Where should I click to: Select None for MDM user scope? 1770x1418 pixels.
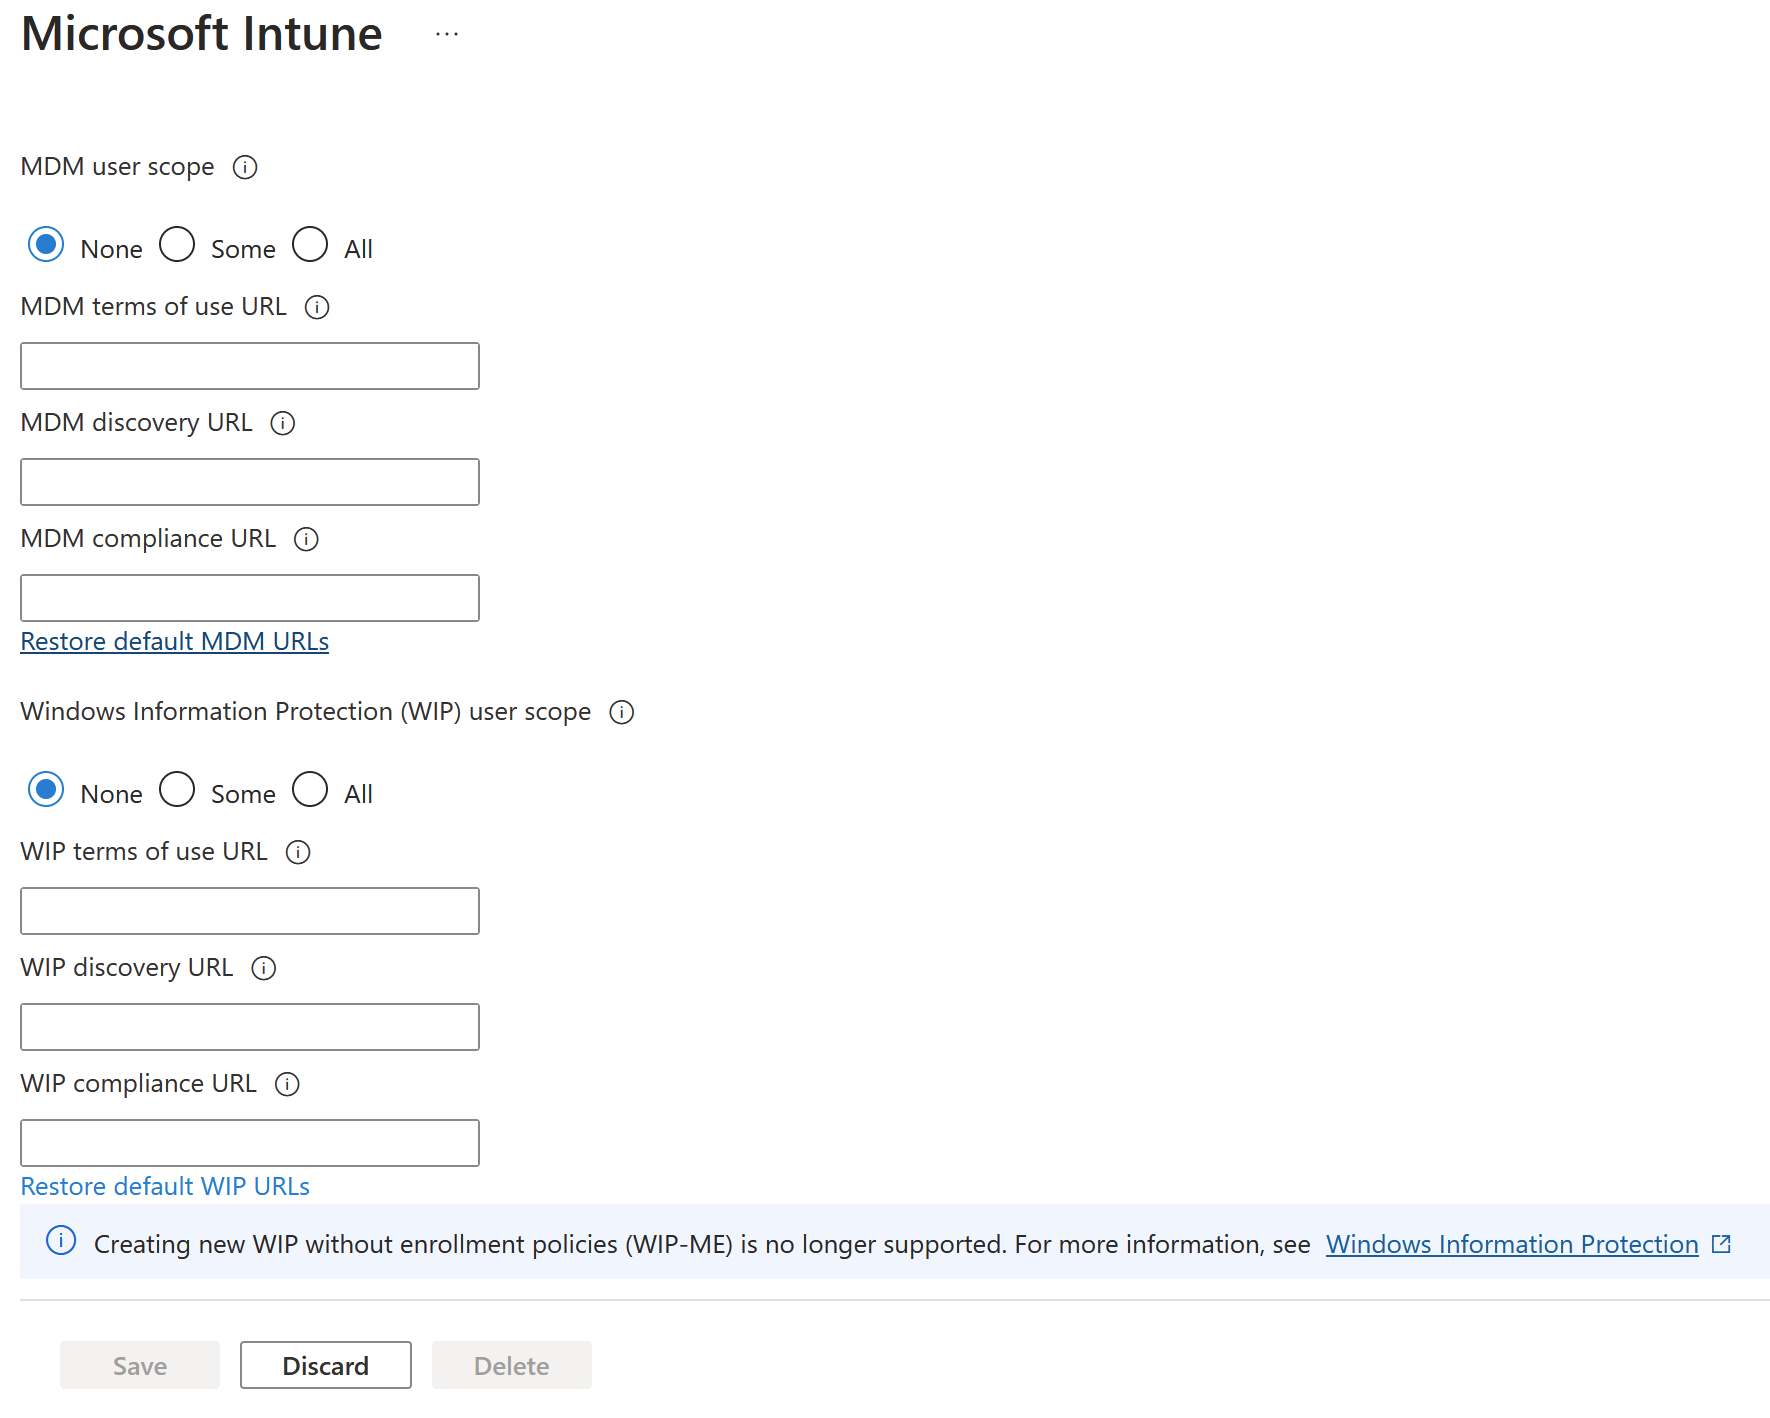[x=46, y=245]
